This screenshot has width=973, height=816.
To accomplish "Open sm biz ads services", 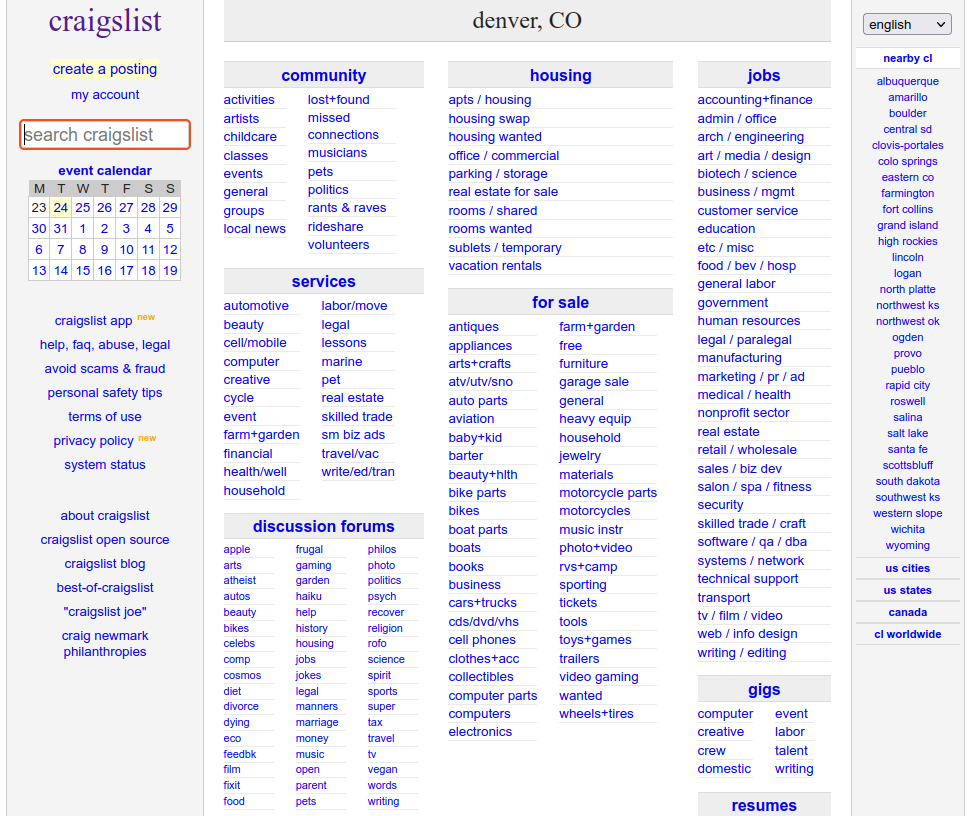I will click(353, 435).
